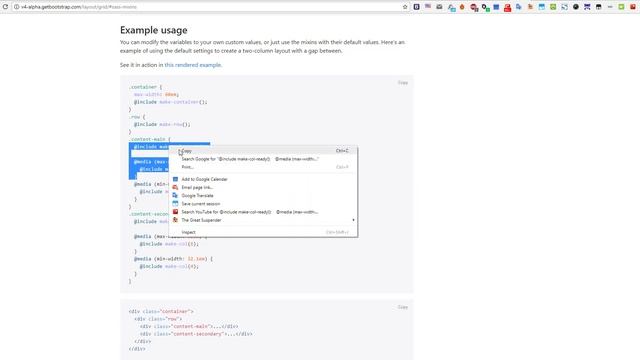Screen dimensions: 640x360
Task: Focus the browser address bar URL
Action: click(x=79, y=7)
